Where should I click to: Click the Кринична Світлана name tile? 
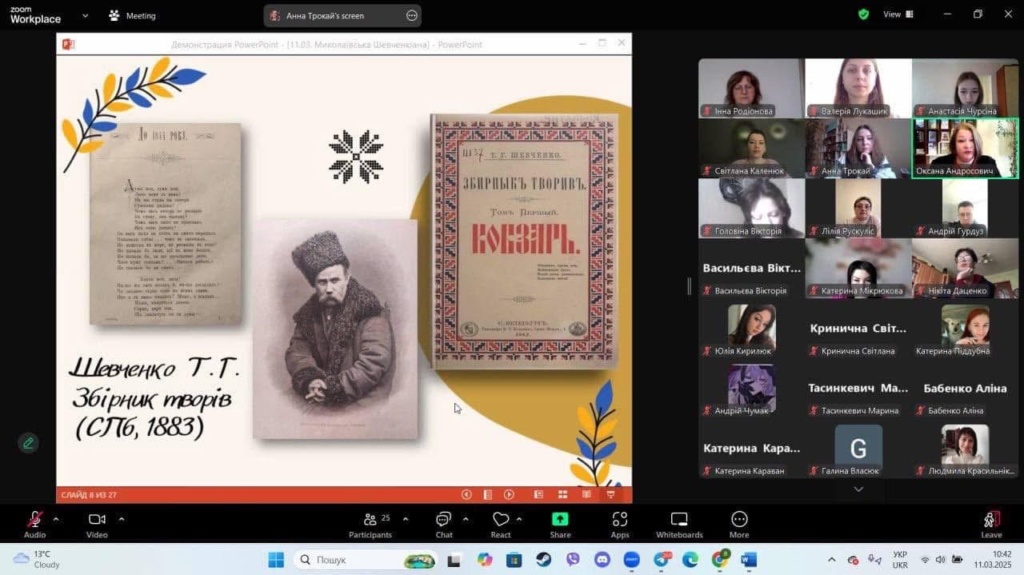pos(858,334)
